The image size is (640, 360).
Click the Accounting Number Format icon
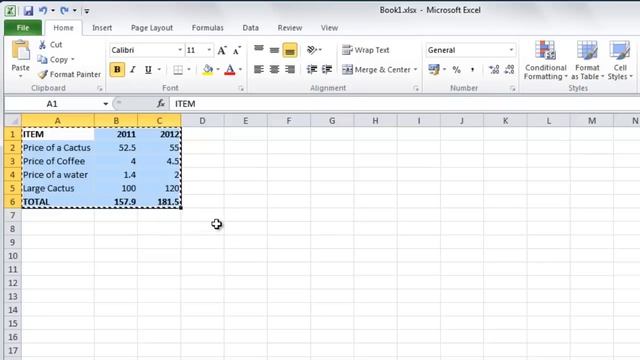433,70
